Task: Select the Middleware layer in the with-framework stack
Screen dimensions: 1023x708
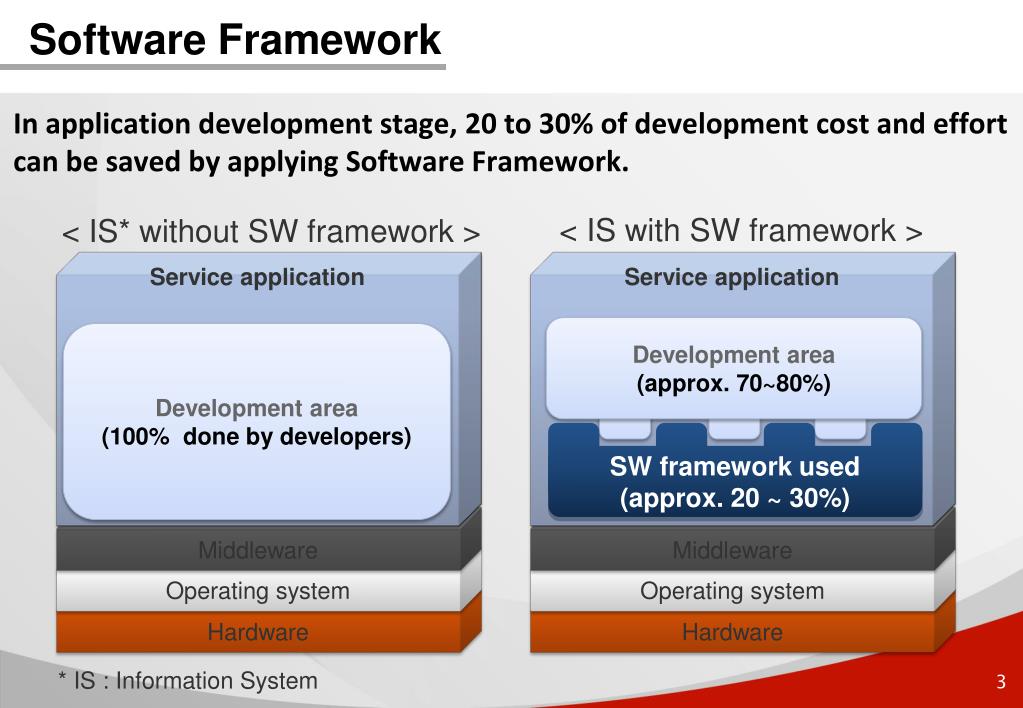Action: pyautogui.click(x=731, y=550)
